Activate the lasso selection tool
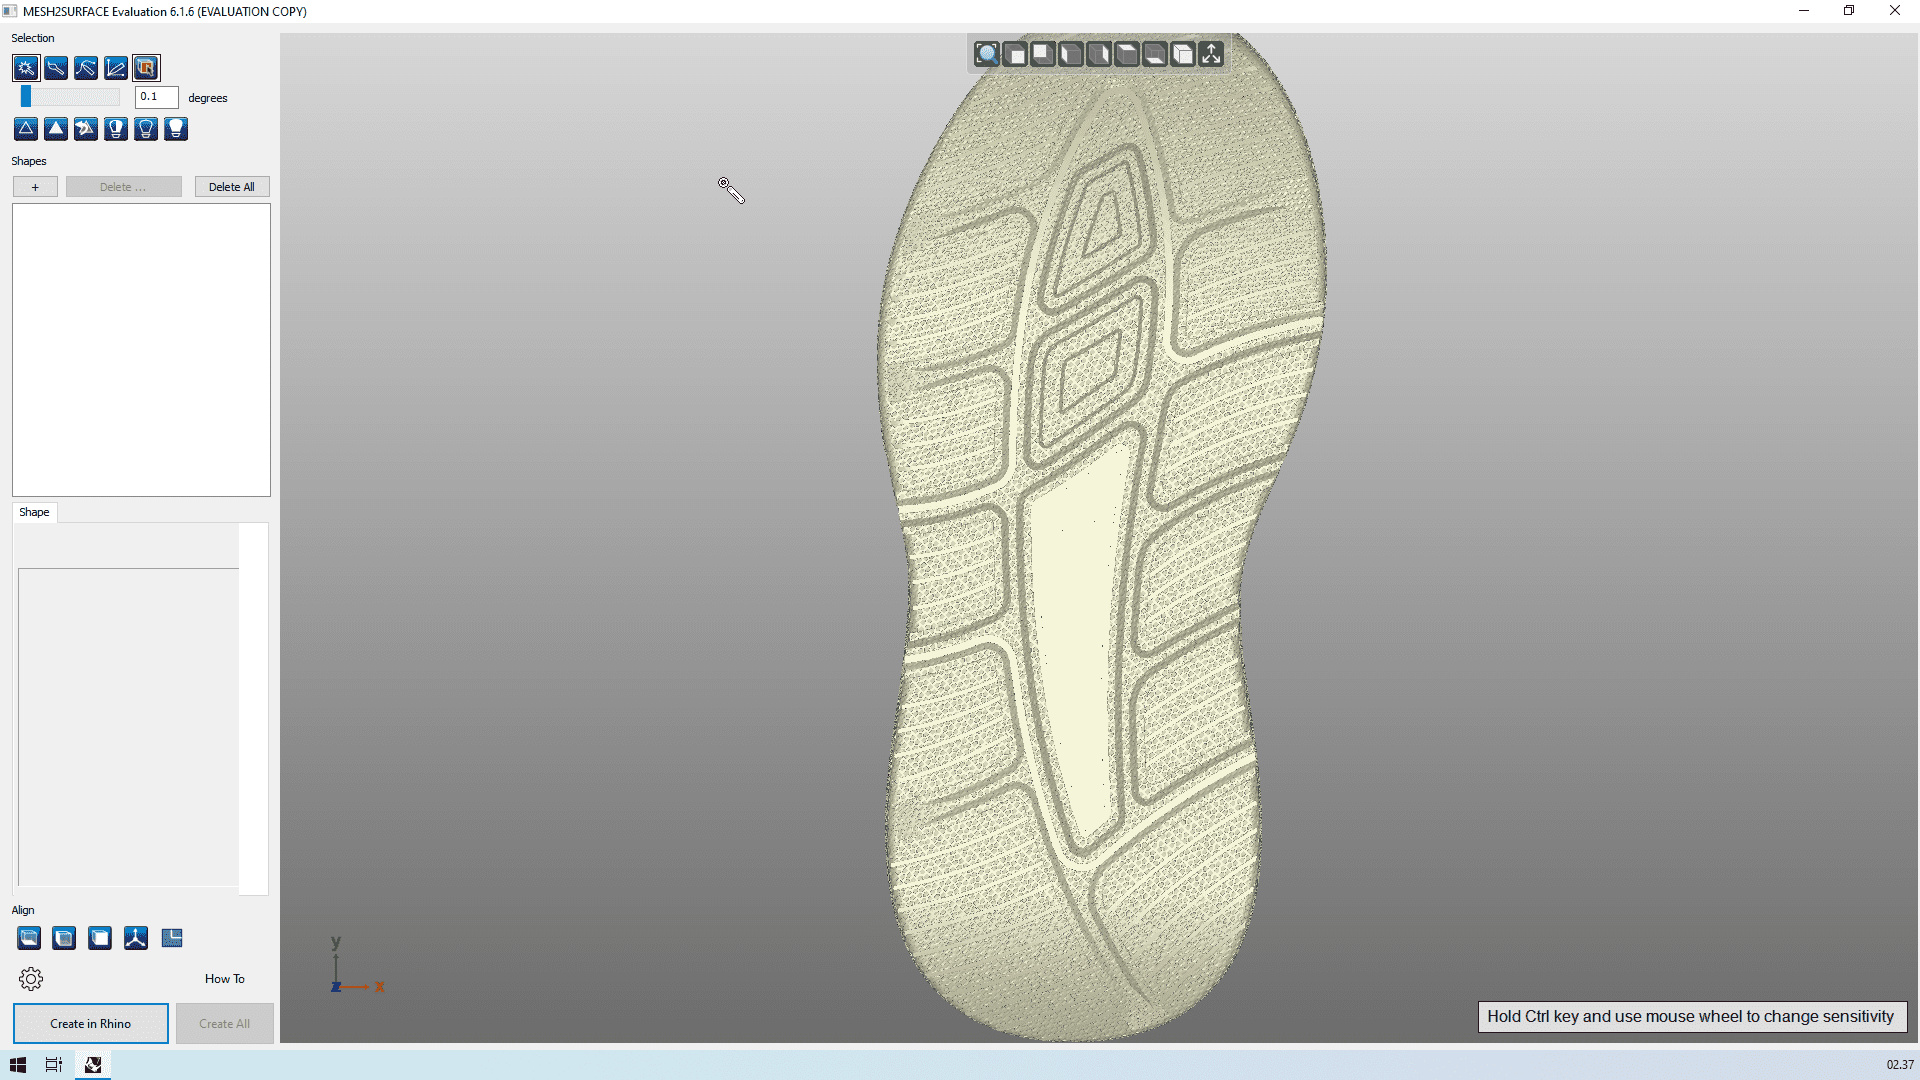This screenshot has width=1920, height=1080. 86,68
